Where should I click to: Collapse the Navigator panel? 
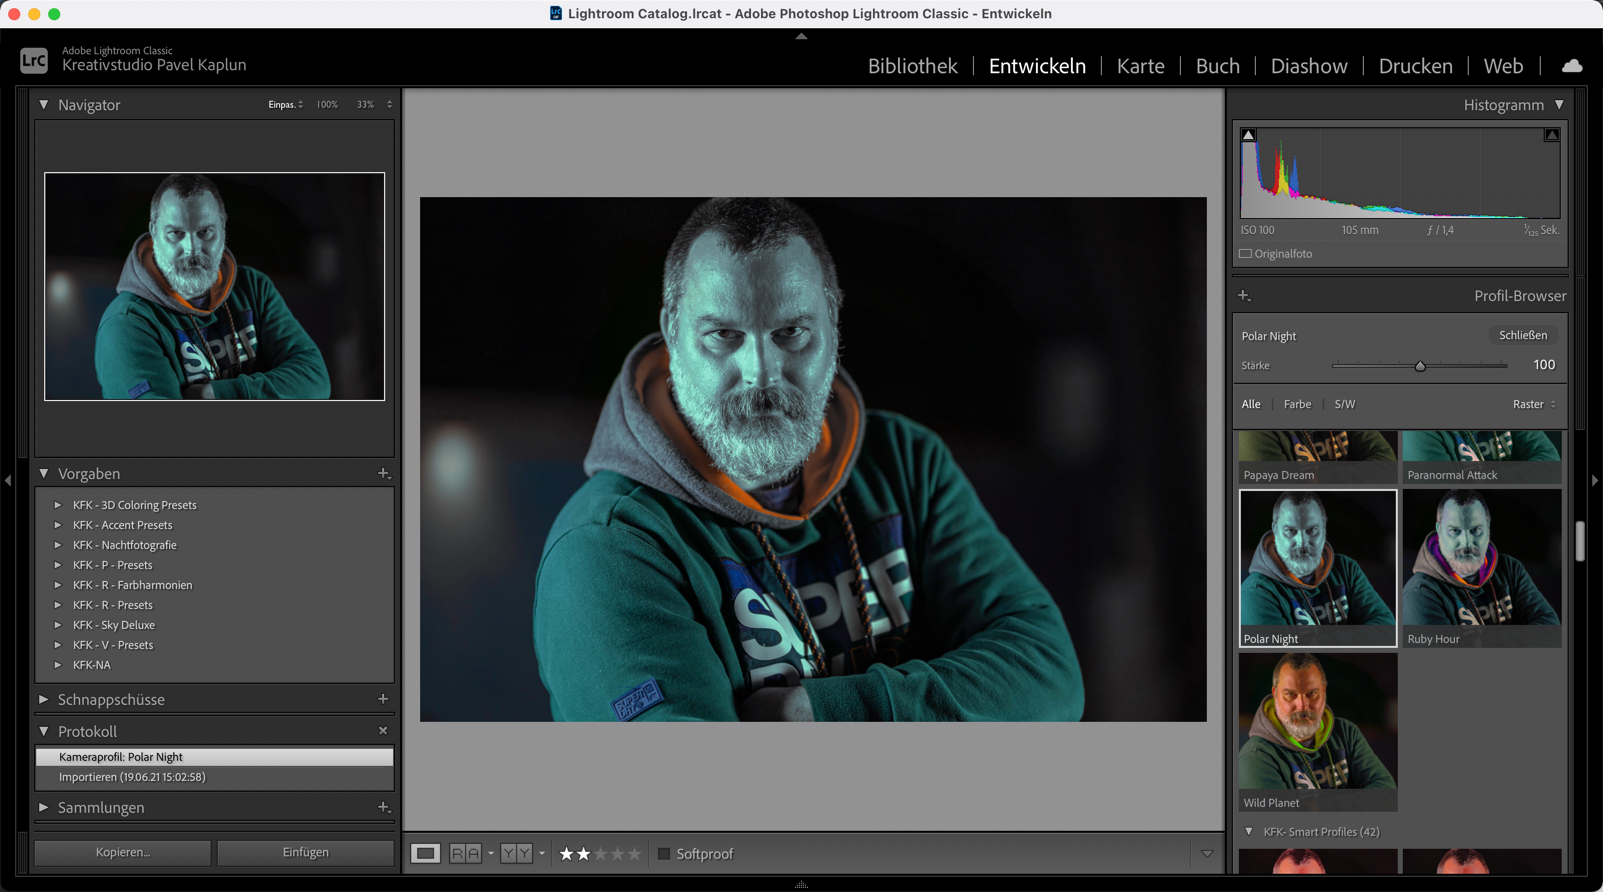click(44, 104)
